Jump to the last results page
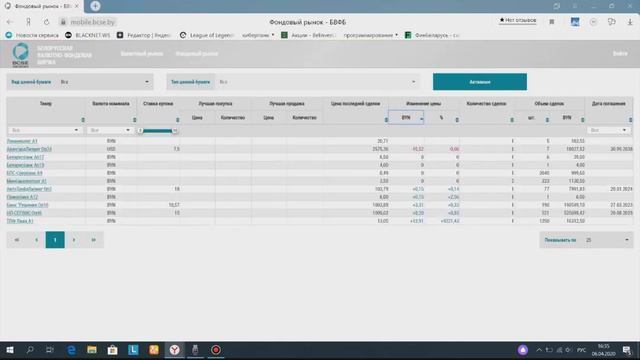This screenshot has height=360, width=640. click(93, 240)
